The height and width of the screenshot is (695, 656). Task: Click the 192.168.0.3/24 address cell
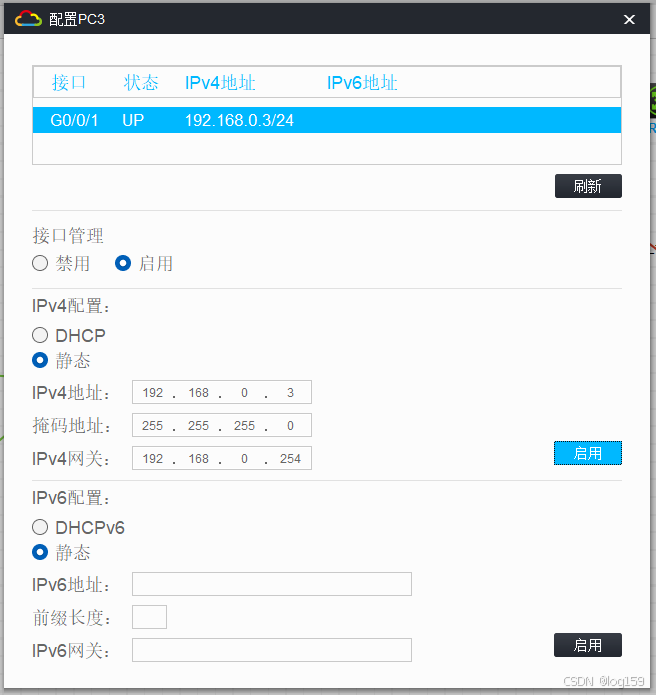pyautogui.click(x=239, y=121)
